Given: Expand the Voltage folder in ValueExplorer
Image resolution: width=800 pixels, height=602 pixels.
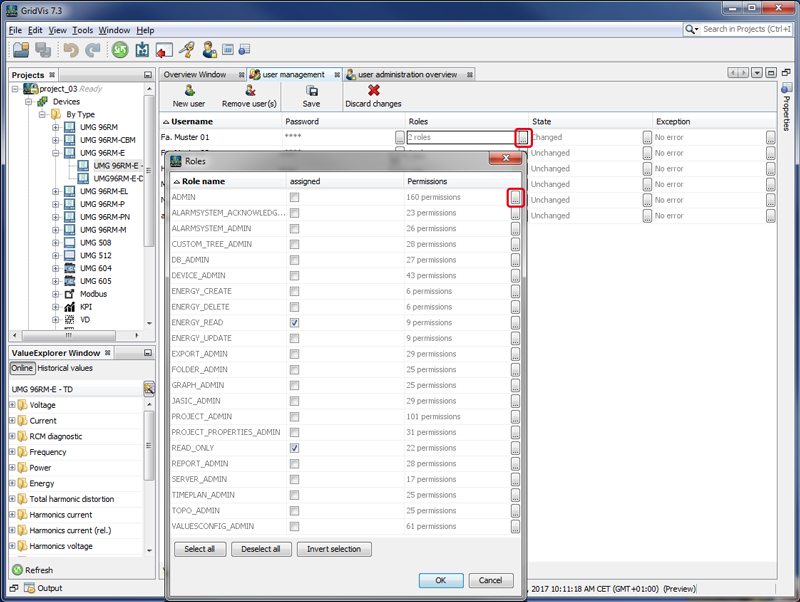Looking at the screenshot, I should point(12,405).
